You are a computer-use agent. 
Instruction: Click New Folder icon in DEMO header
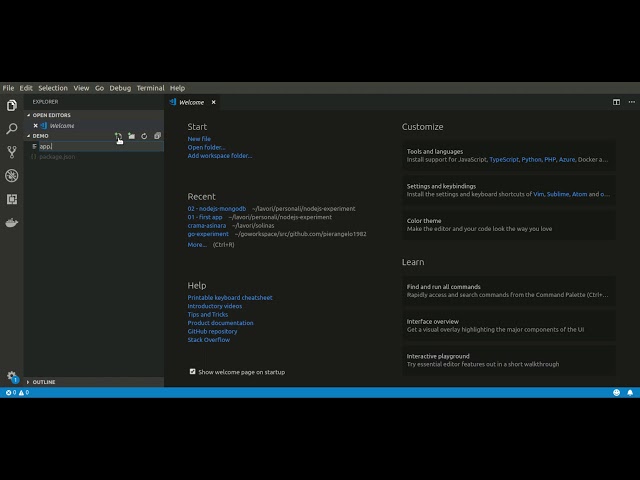click(131, 136)
